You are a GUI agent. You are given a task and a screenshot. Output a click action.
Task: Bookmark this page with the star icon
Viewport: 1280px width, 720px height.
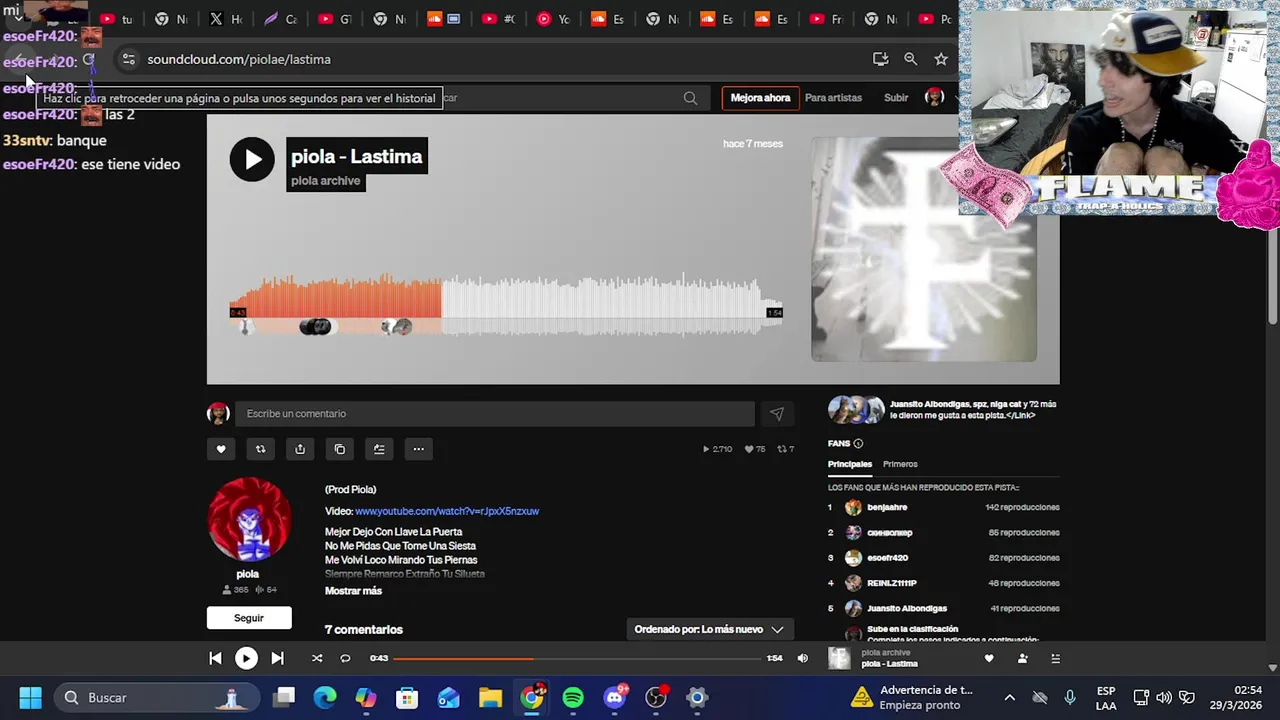coord(940,59)
